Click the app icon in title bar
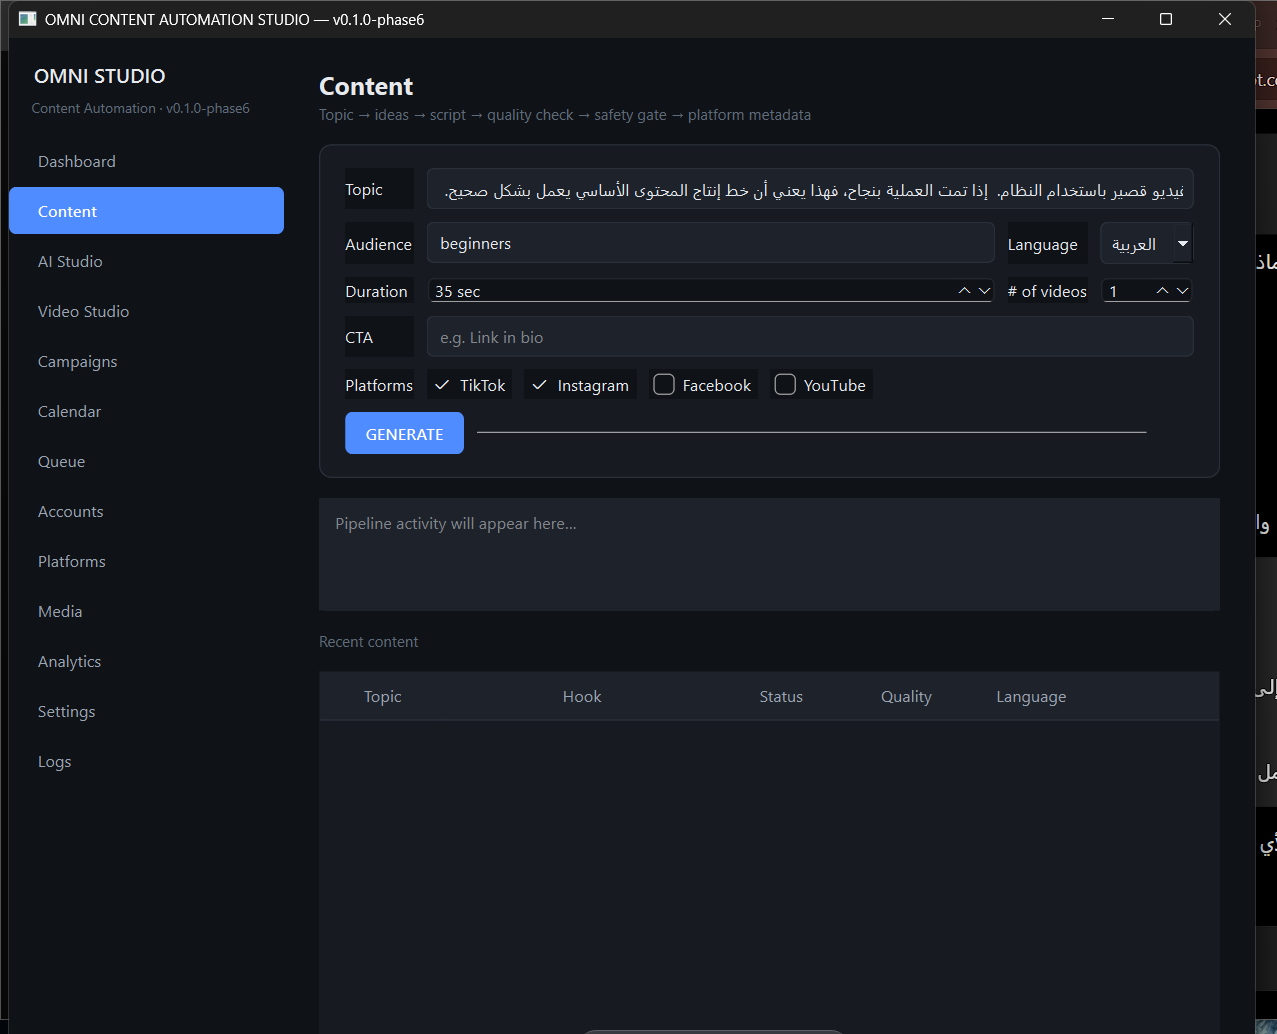 tap(28, 19)
